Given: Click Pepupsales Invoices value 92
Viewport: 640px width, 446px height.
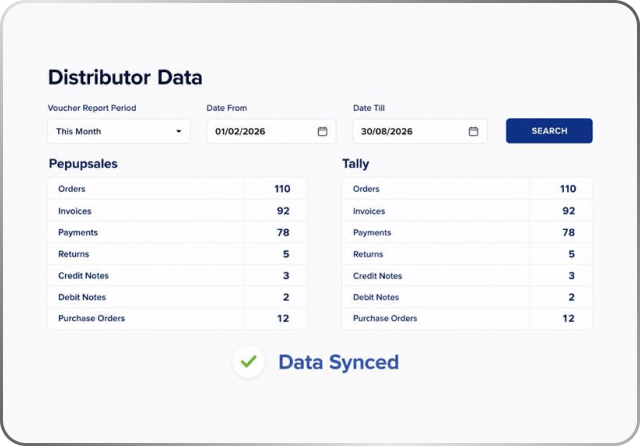Looking at the screenshot, I should (283, 211).
